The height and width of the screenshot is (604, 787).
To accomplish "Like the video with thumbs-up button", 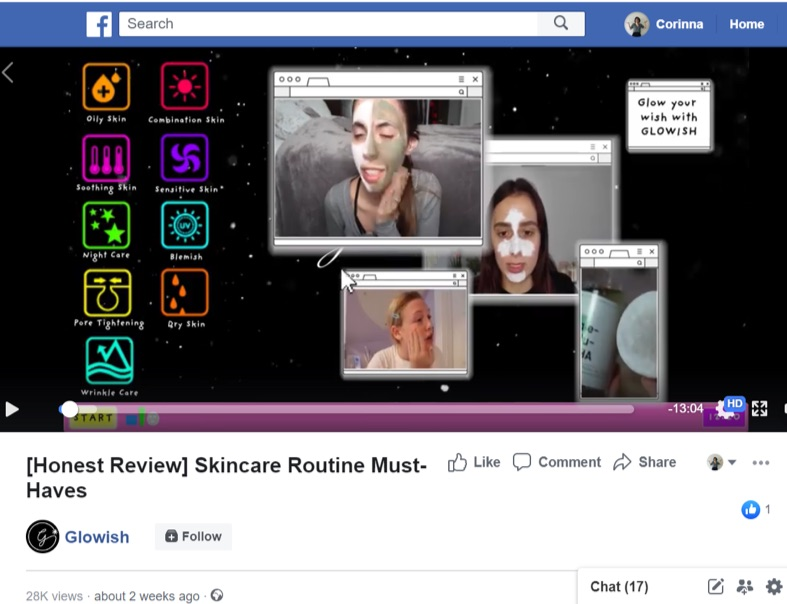I will point(474,462).
